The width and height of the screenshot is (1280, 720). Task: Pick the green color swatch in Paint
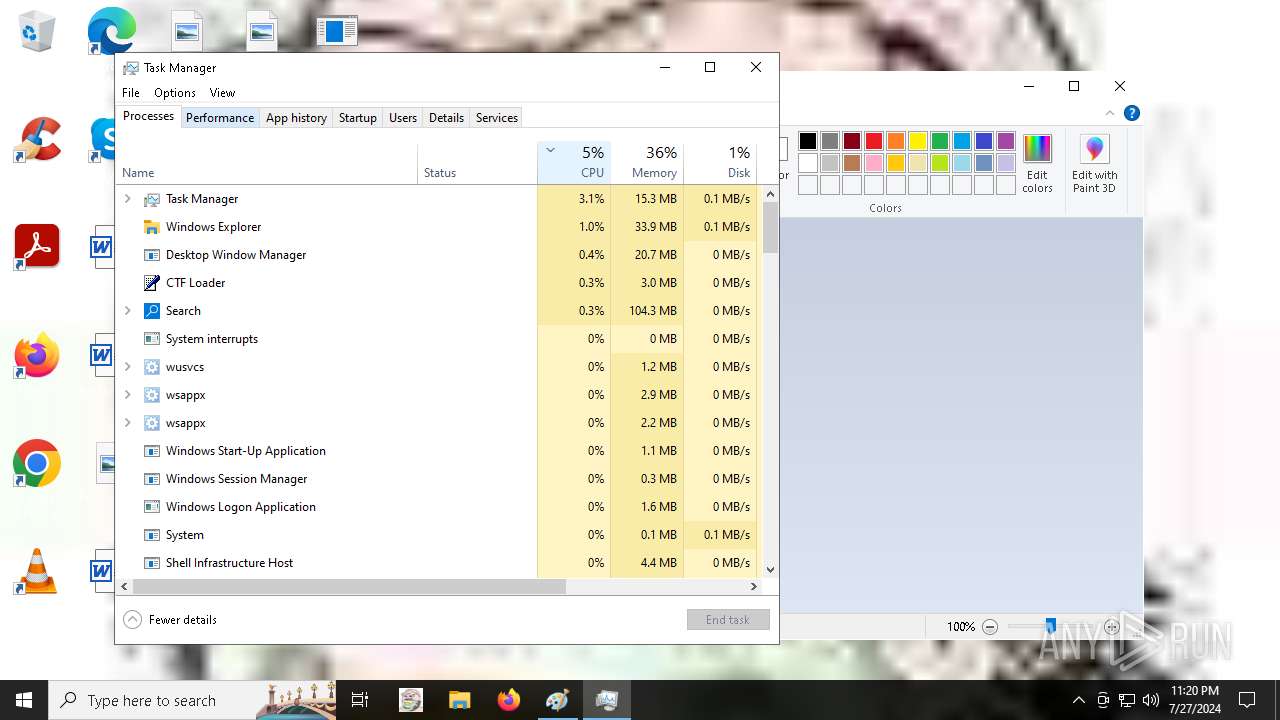coord(940,141)
